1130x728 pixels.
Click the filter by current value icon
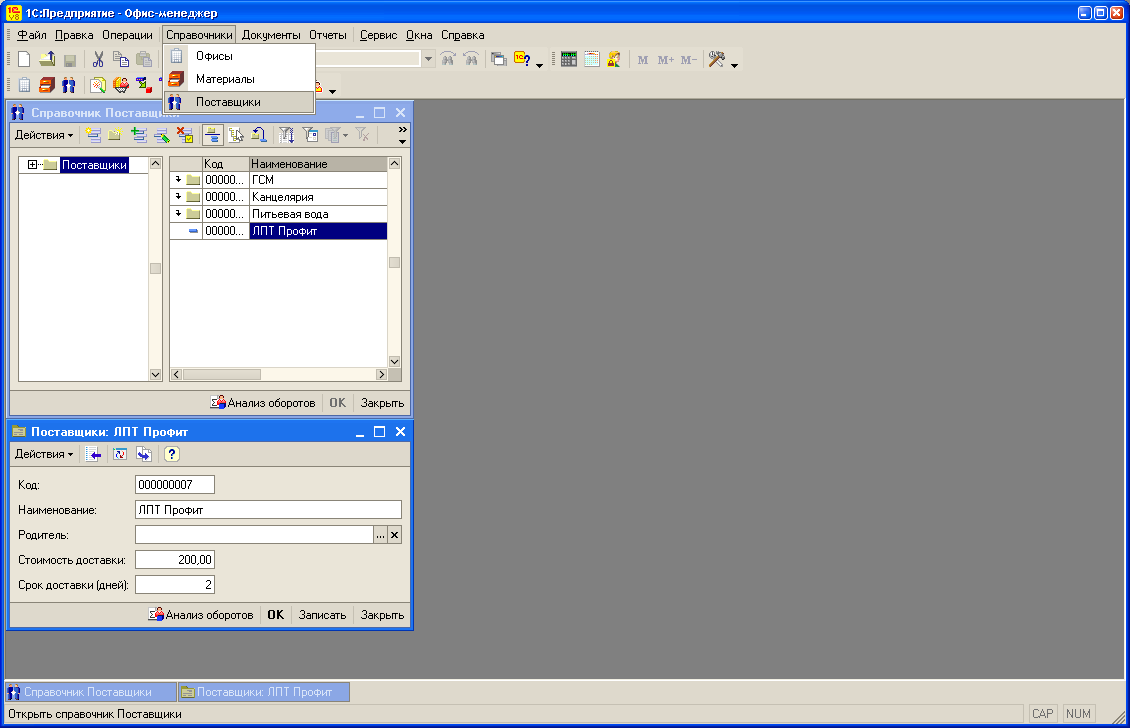pyautogui.click(x=310, y=135)
